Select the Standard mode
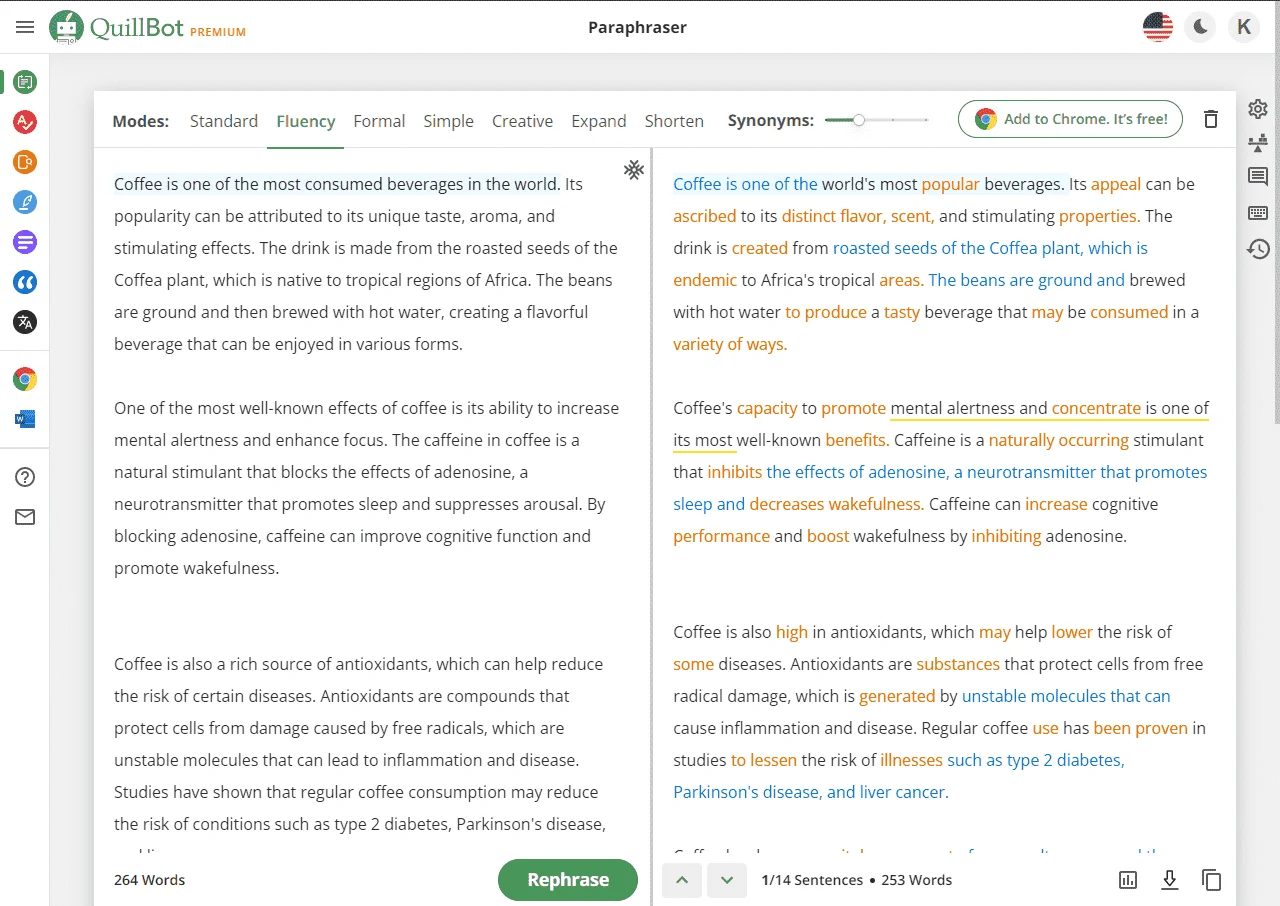The height and width of the screenshot is (906, 1280). click(224, 121)
